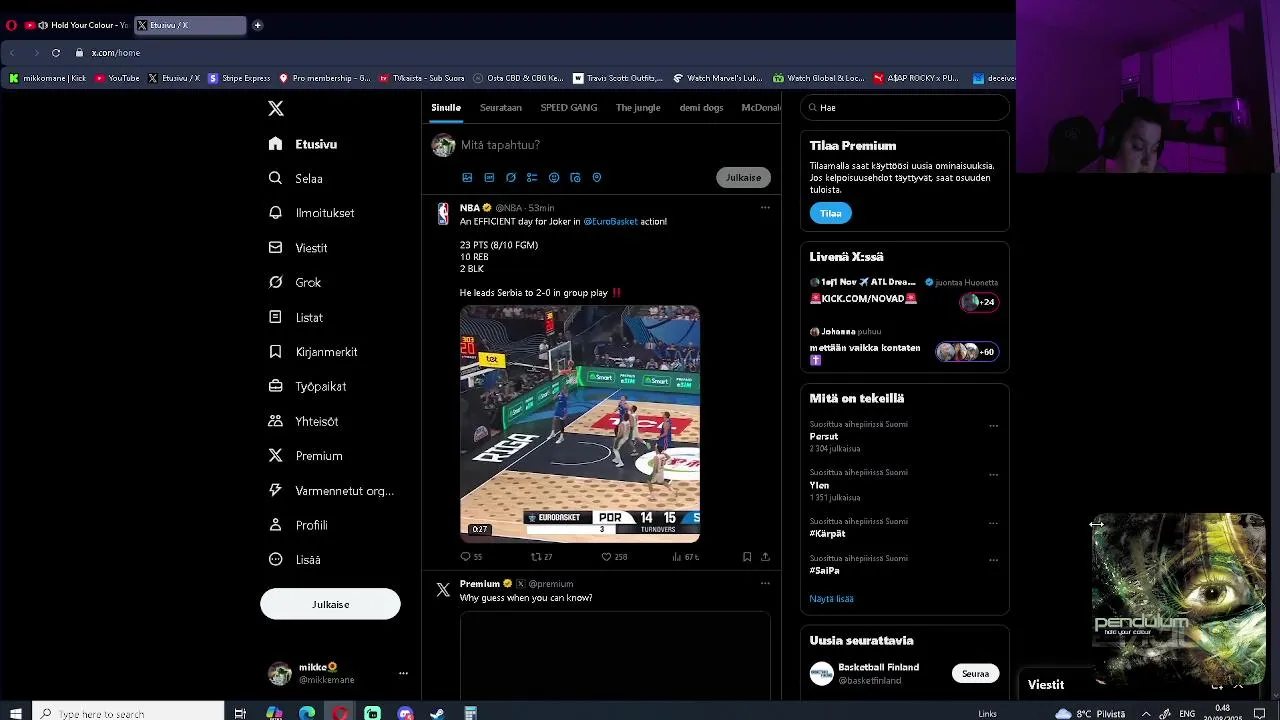Viewport: 1280px width, 720px height.
Task: Open Yhteisöt communities page
Action: tap(304, 421)
